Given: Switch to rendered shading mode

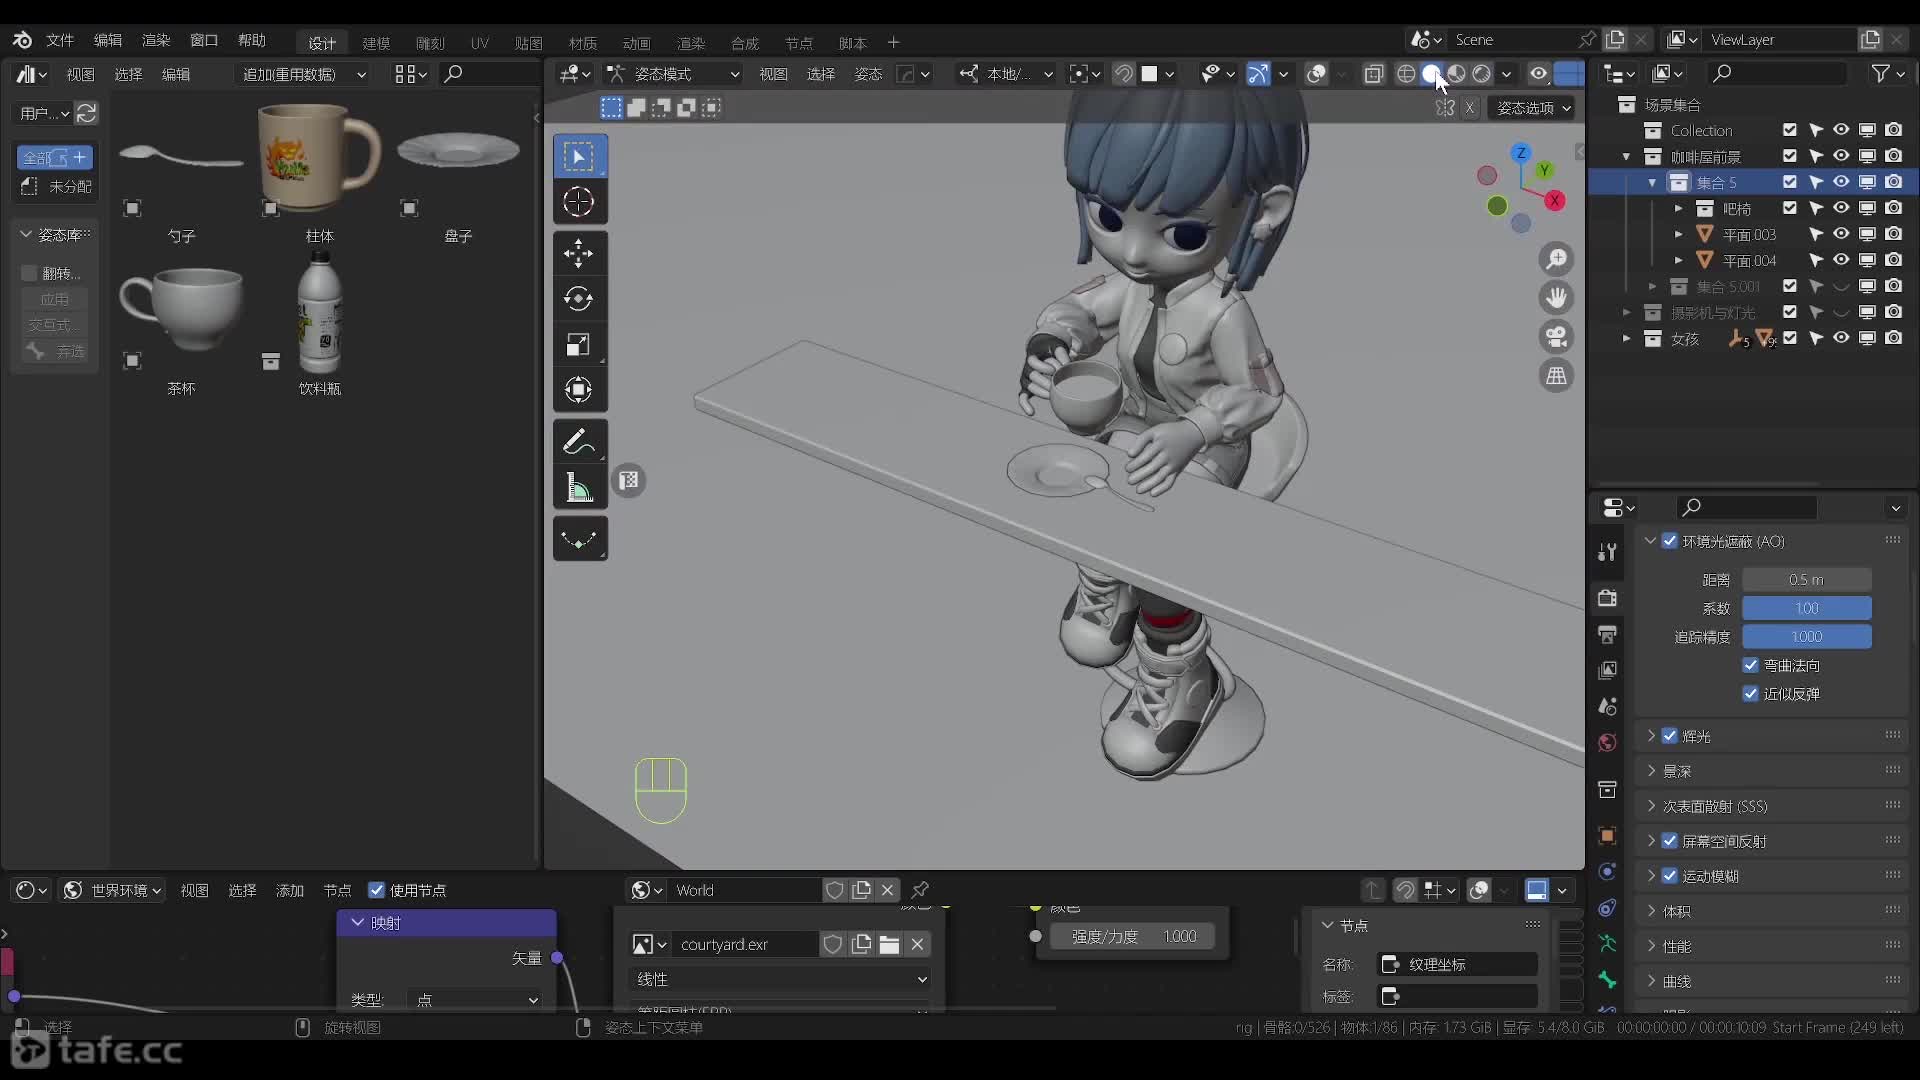Looking at the screenshot, I should (1482, 74).
